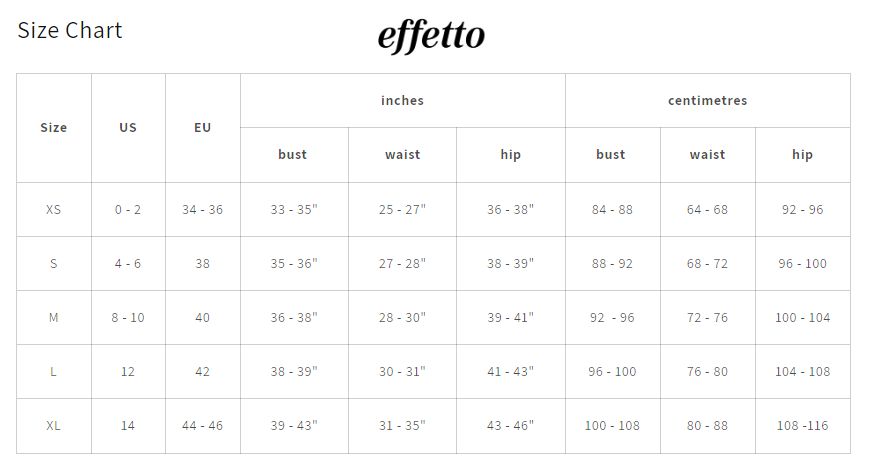Select the Size column header
Screen dimensions: 869x475
(x=54, y=128)
